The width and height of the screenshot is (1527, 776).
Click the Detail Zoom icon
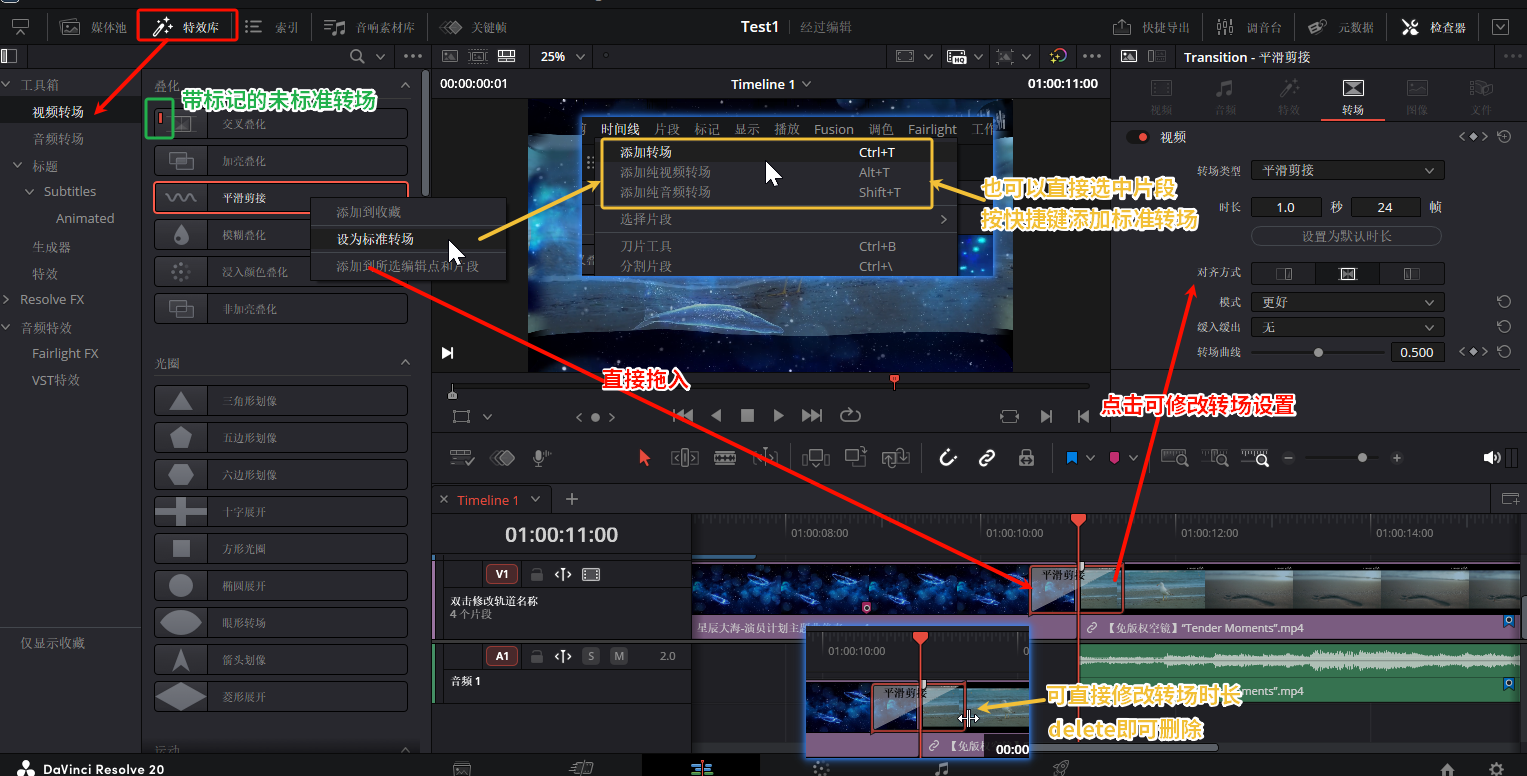pyautogui.click(x=1216, y=458)
